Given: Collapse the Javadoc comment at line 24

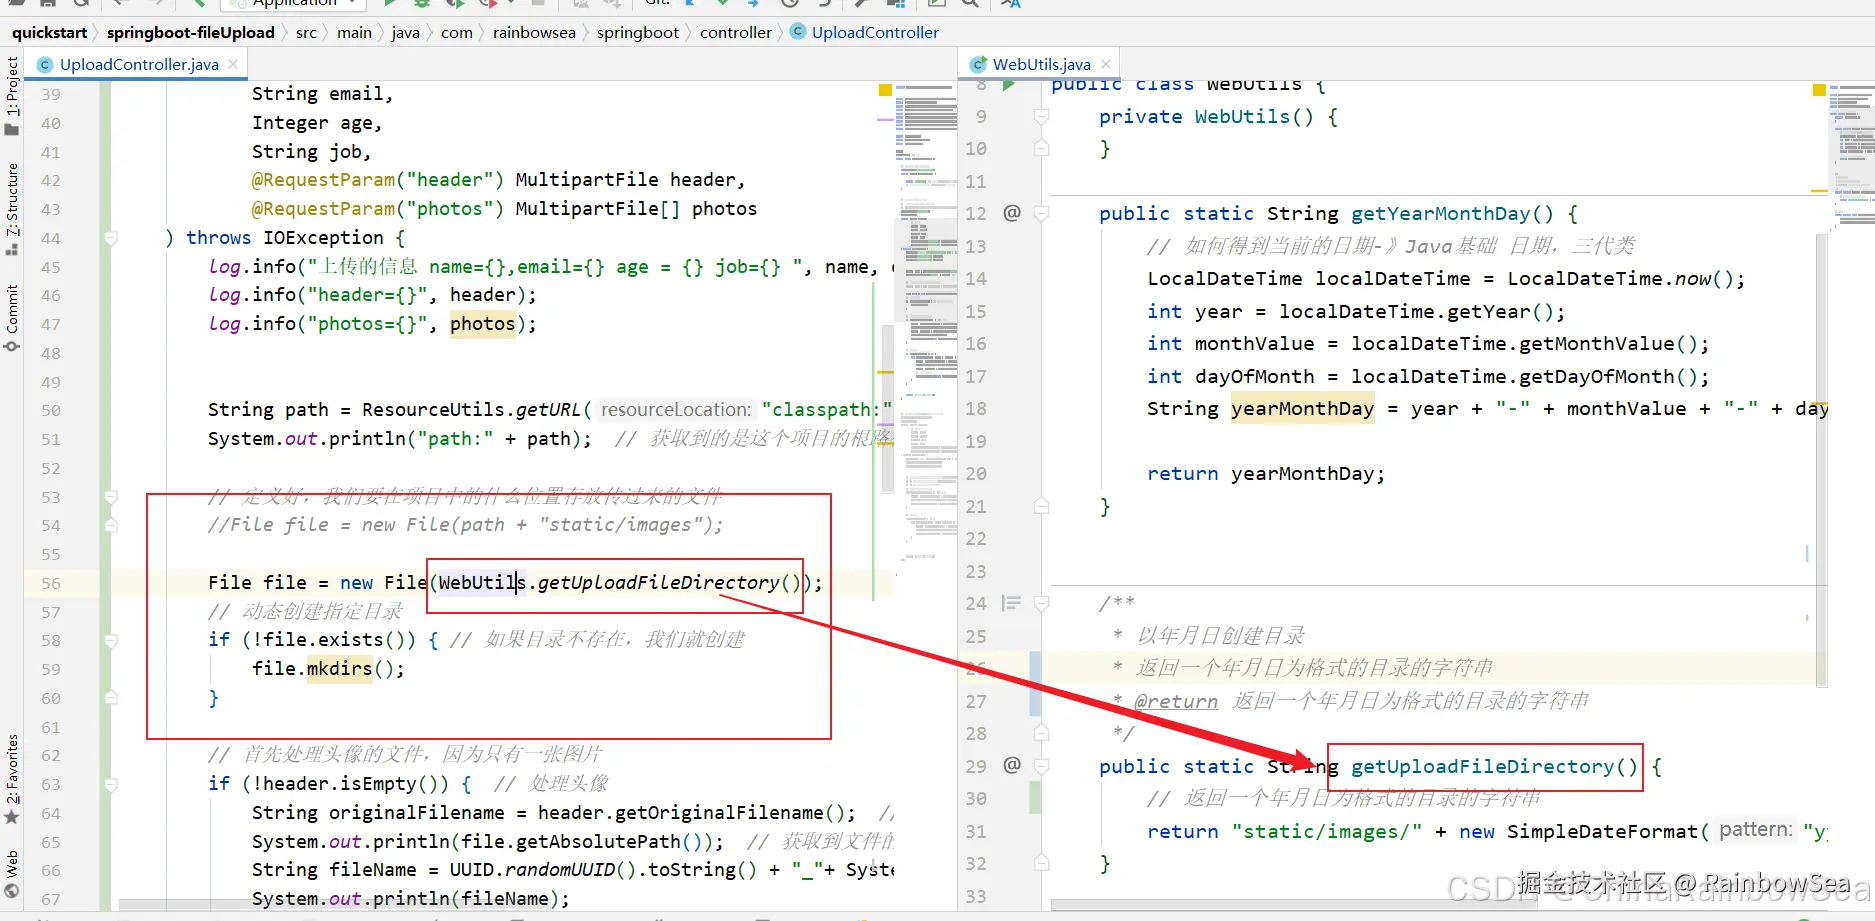Looking at the screenshot, I should click(1041, 603).
